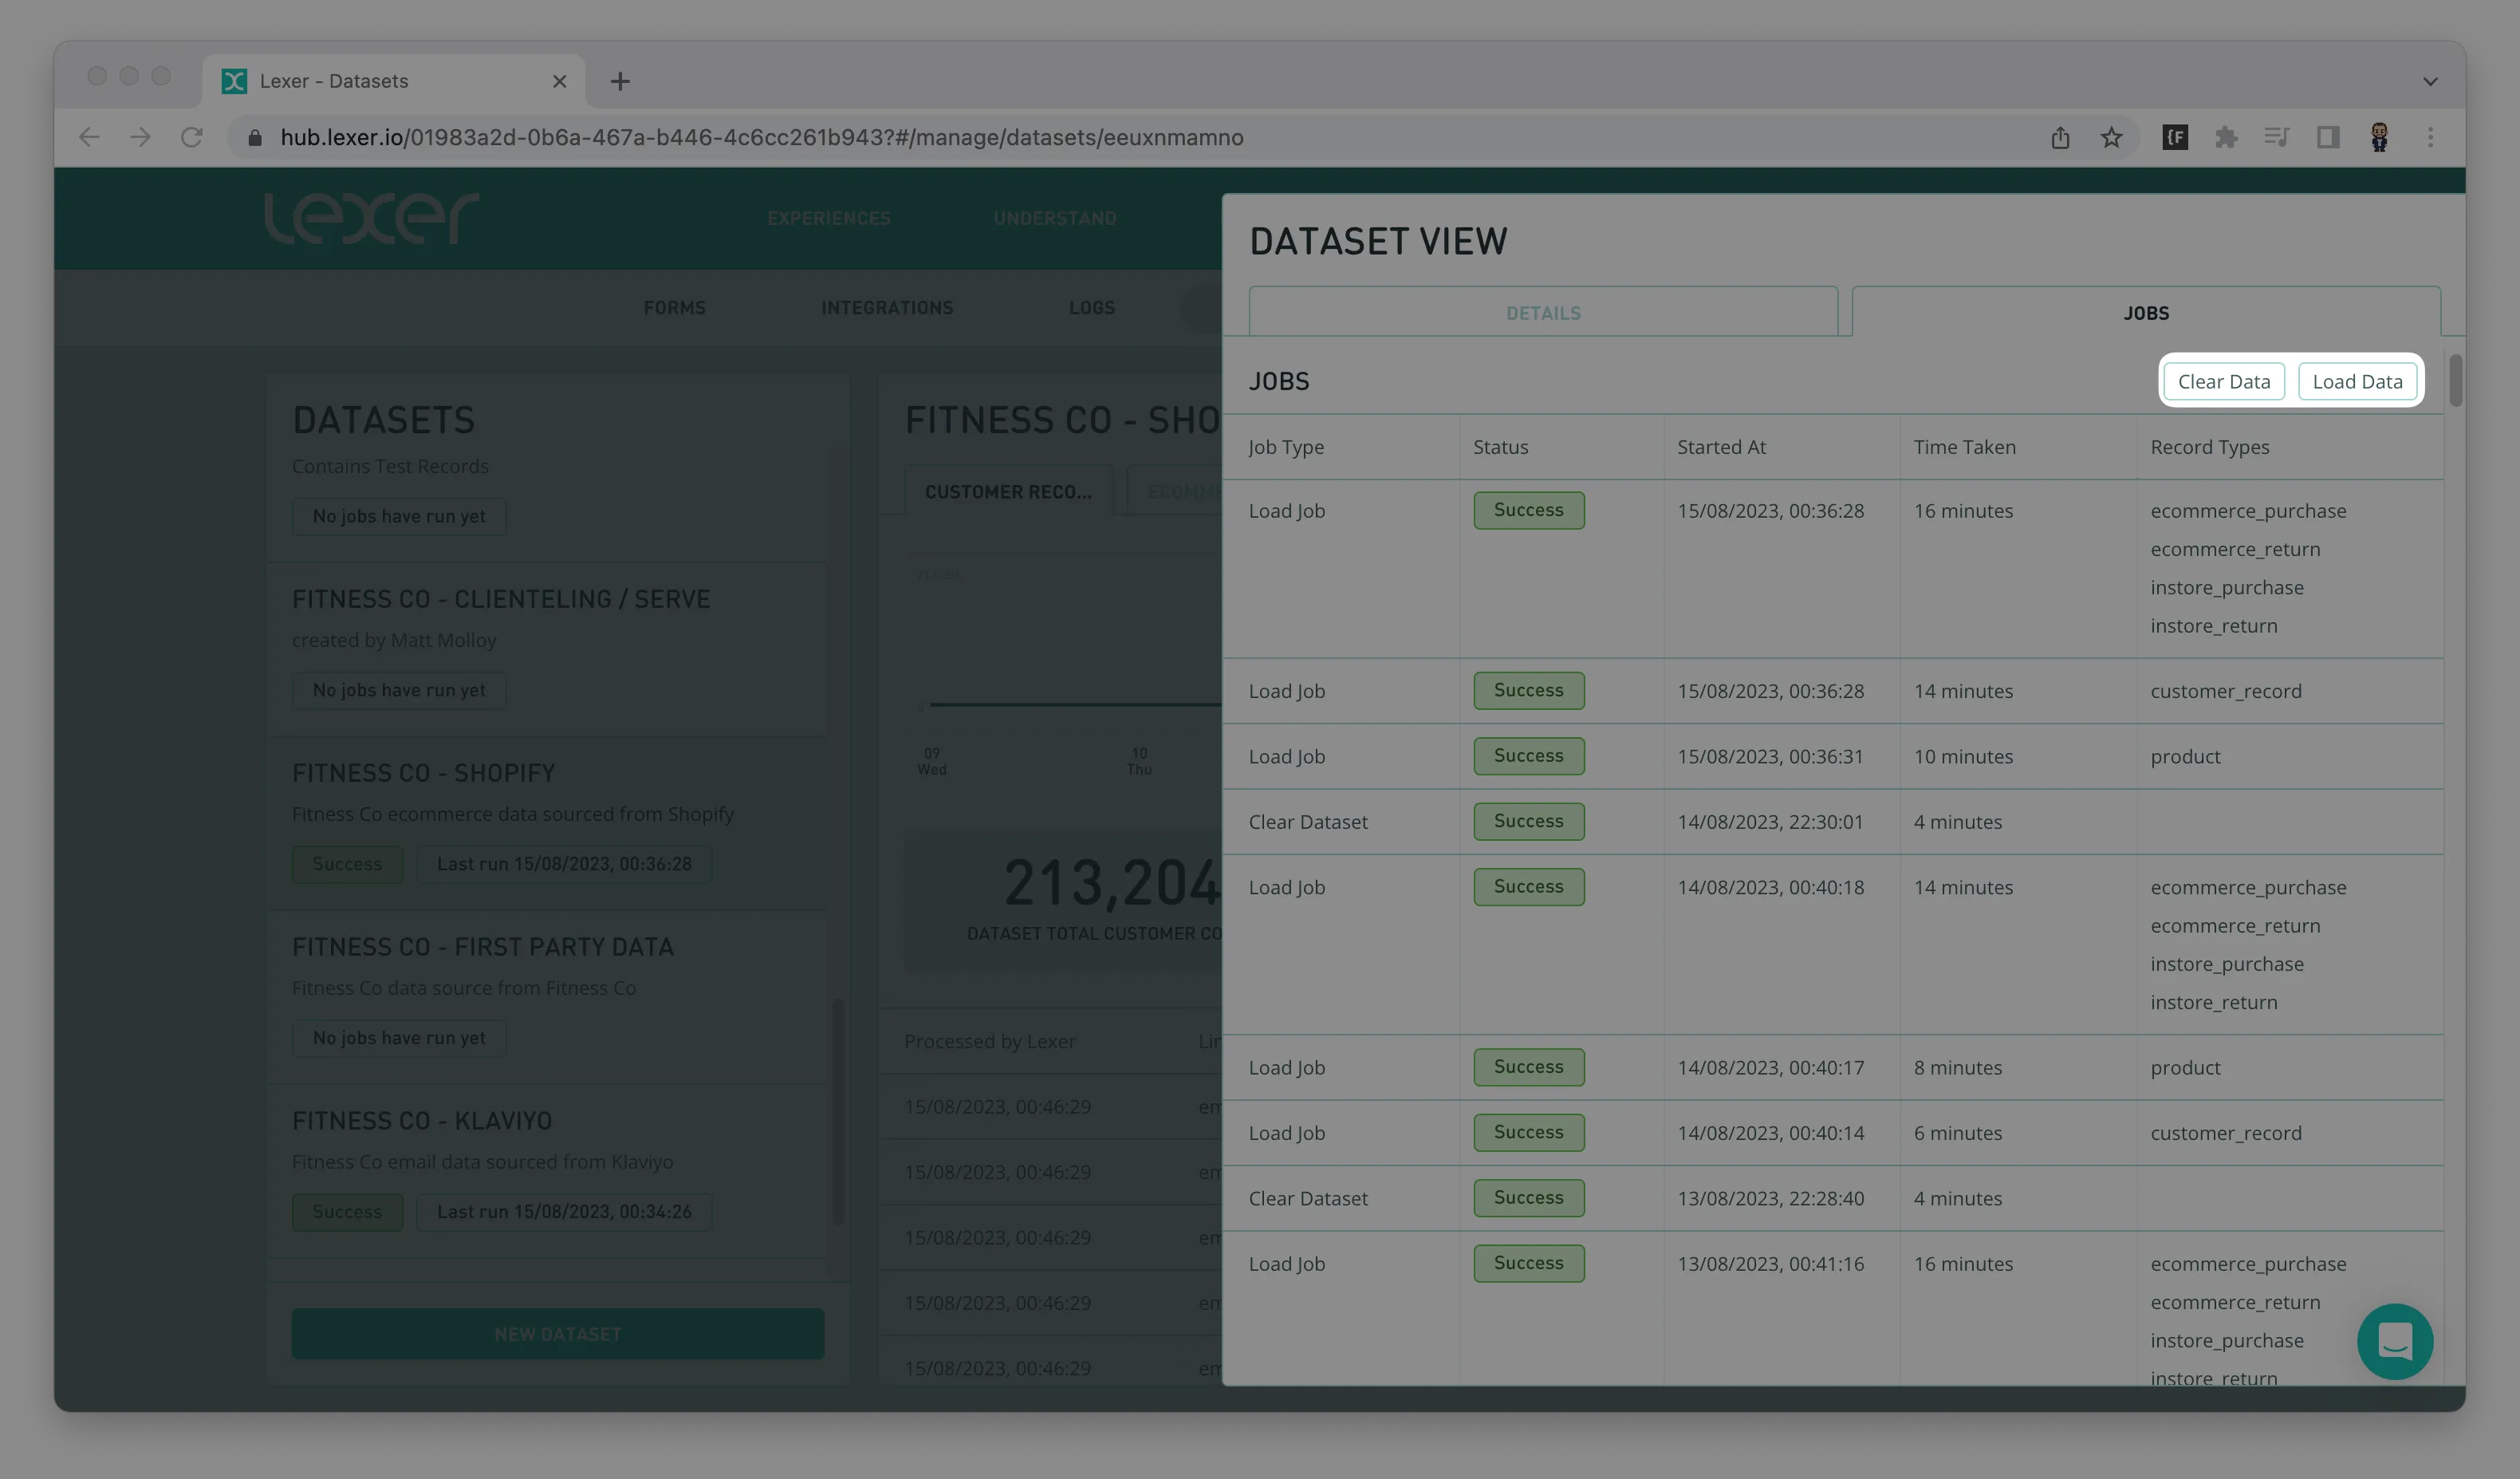
Task: Open the Integrations menu item
Action: (887, 308)
